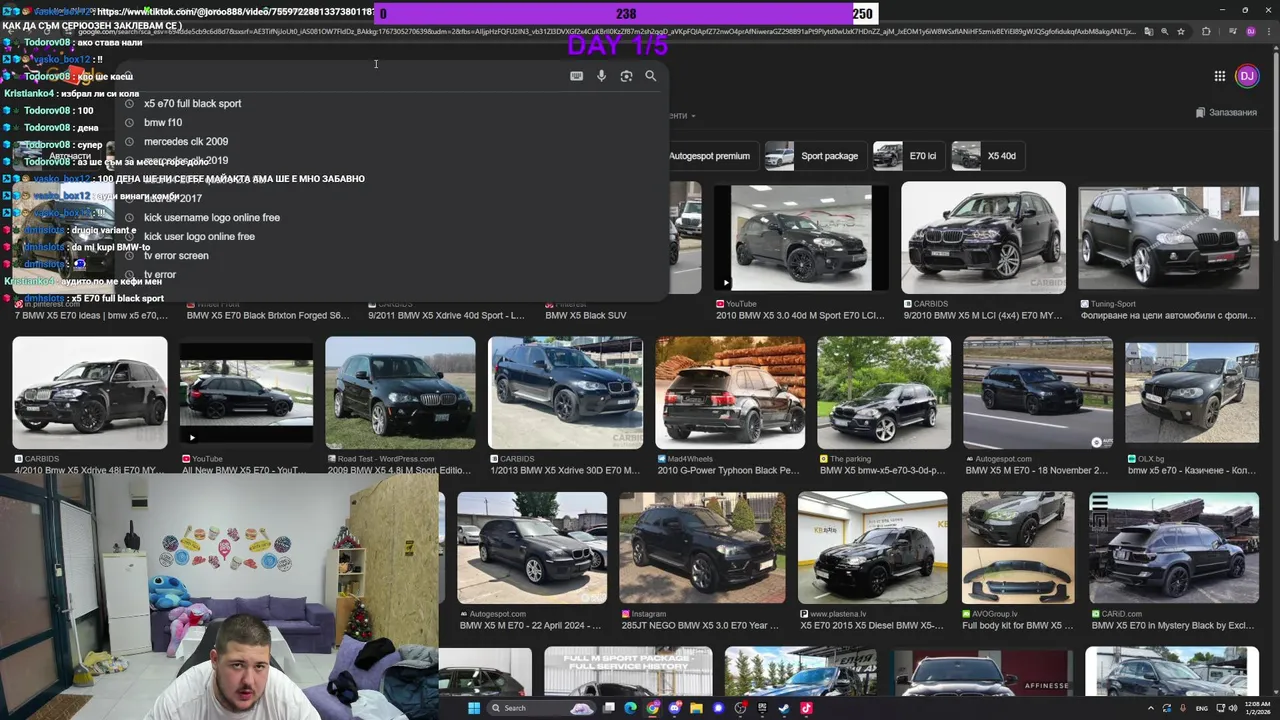Open the DJ Google account avatar
This screenshot has height=720, width=1280.
coord(1247,76)
